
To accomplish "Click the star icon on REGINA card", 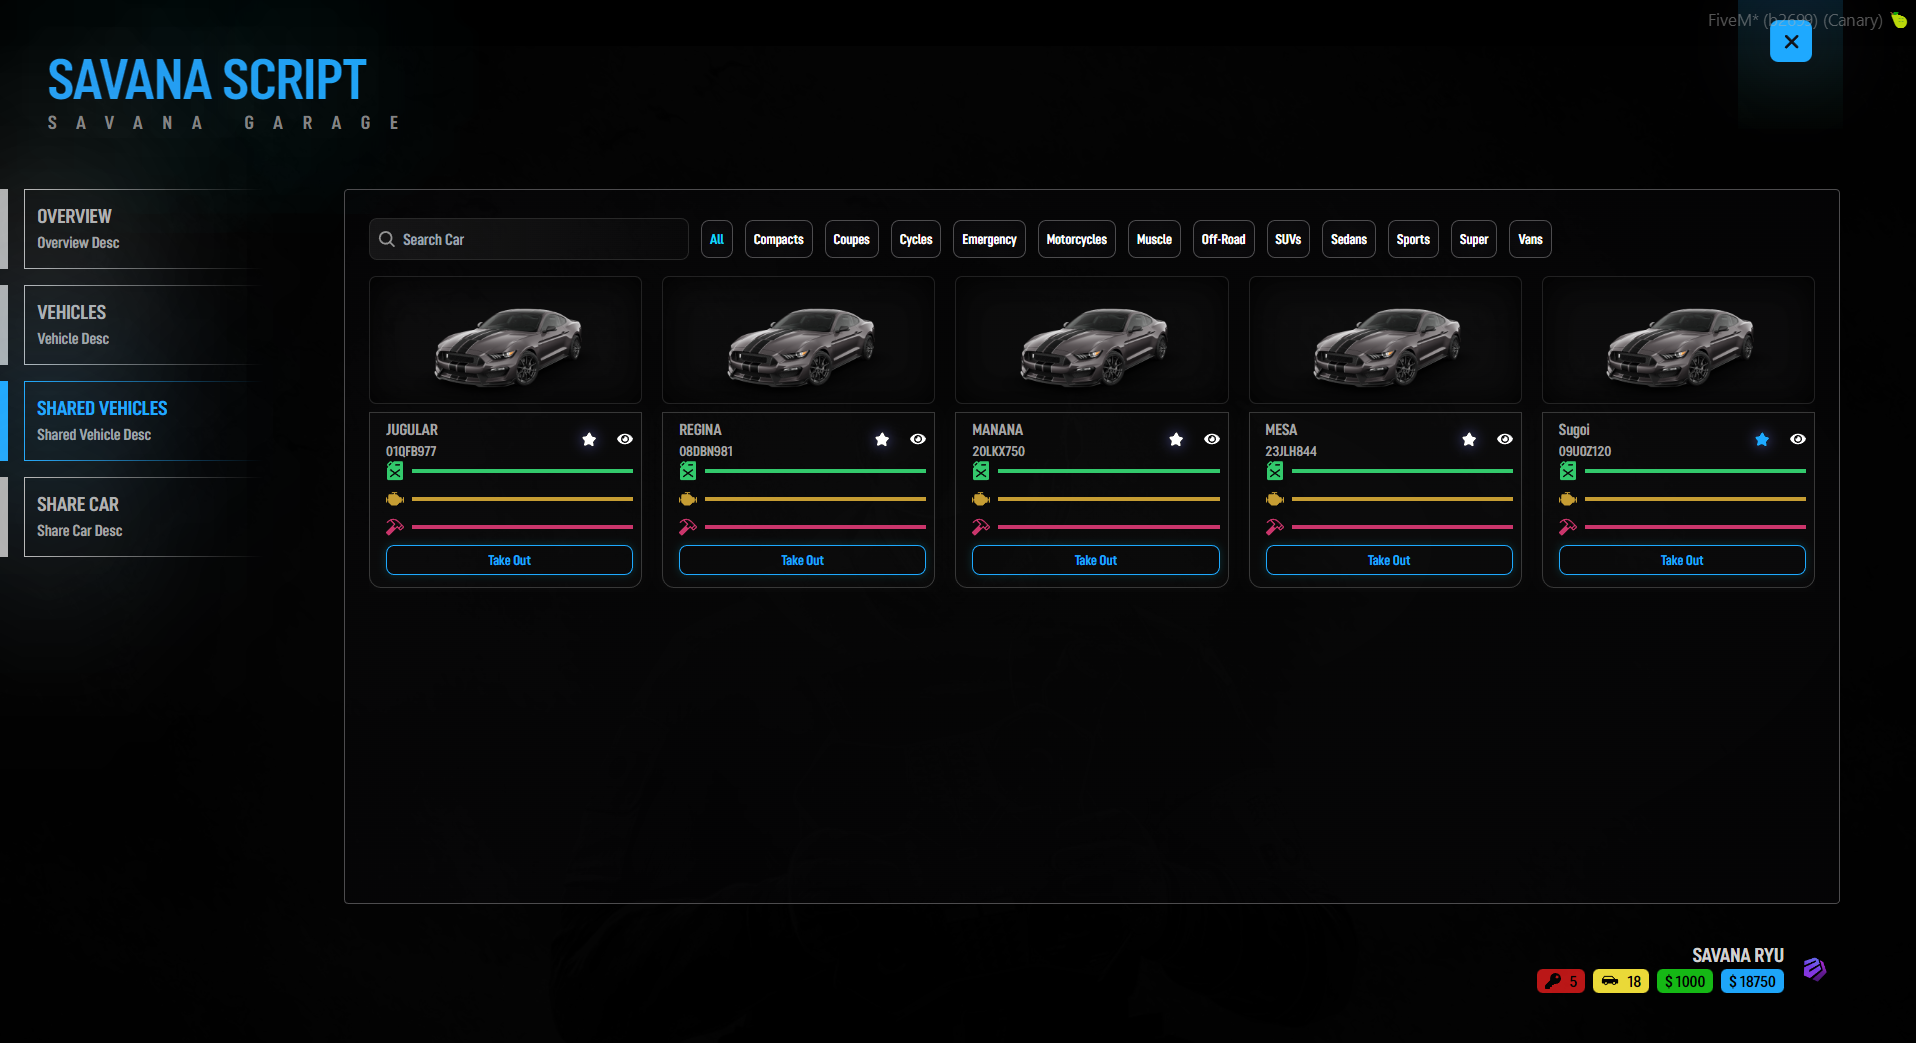I will tap(882, 439).
